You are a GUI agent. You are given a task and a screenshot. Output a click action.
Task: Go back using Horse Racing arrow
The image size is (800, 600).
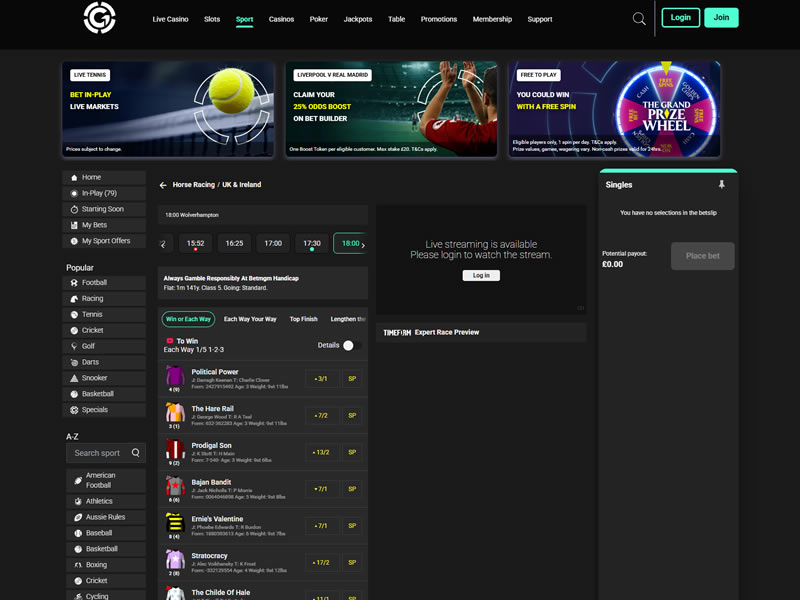(x=163, y=185)
